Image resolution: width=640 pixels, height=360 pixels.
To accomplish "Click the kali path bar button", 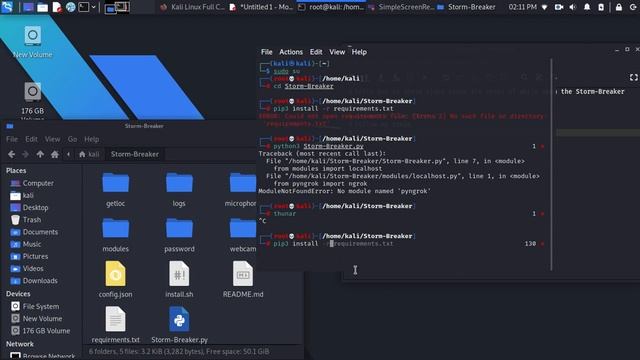I will [89, 154].
